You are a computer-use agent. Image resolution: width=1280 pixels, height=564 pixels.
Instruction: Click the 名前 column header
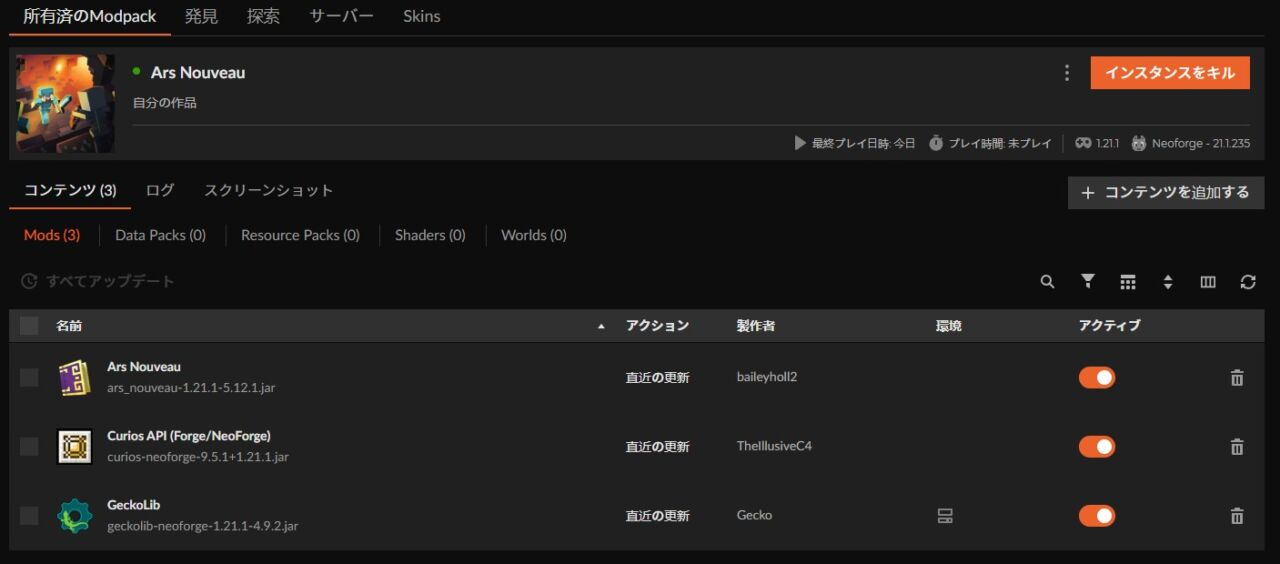[69, 326]
